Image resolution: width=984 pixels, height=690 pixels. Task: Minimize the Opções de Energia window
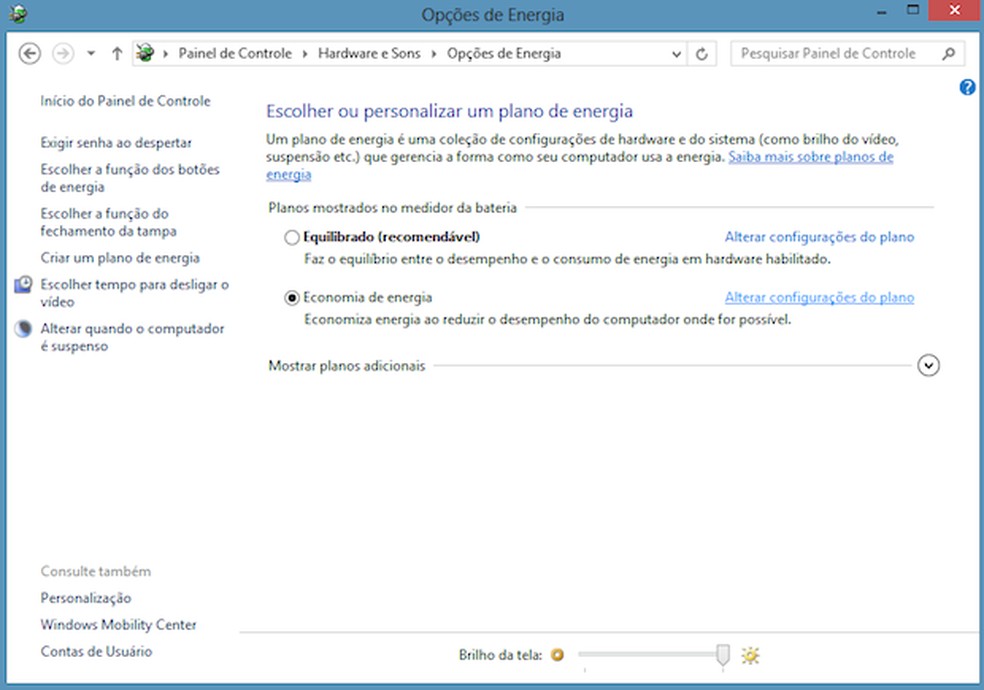click(882, 13)
